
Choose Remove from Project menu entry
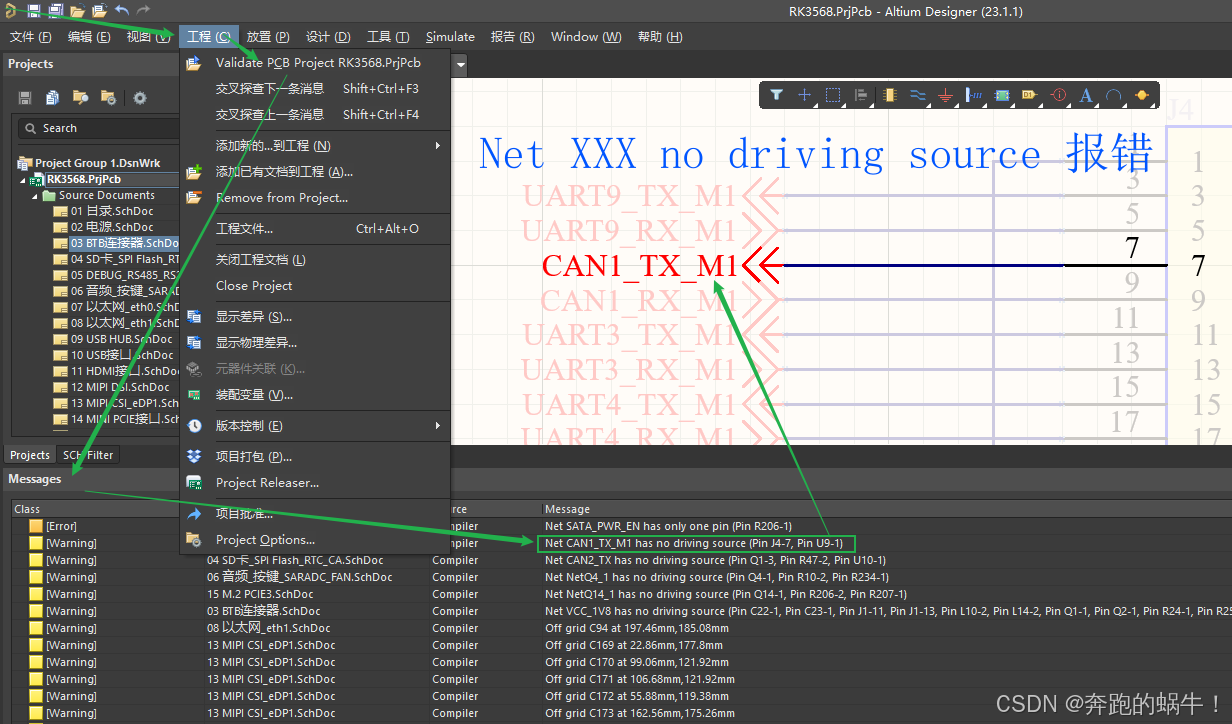315,198
